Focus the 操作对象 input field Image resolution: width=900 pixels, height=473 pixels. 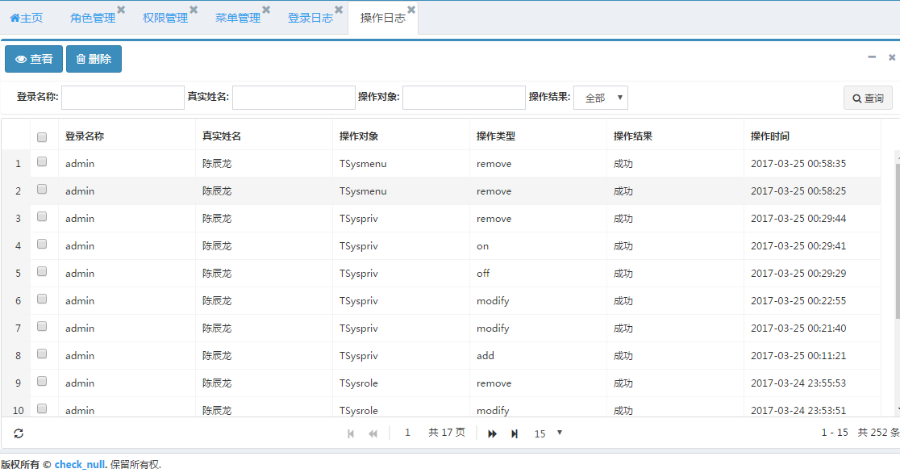464,98
